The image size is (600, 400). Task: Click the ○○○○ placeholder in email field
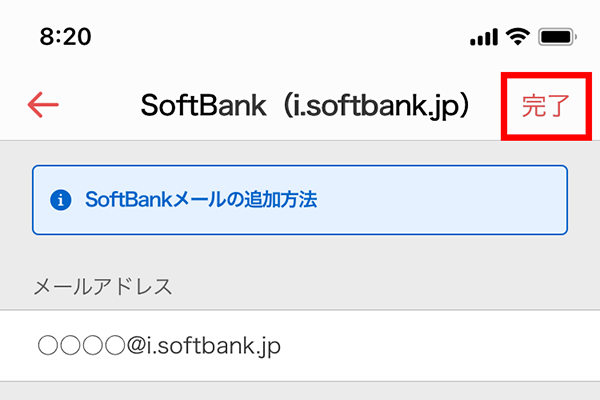click(81, 346)
